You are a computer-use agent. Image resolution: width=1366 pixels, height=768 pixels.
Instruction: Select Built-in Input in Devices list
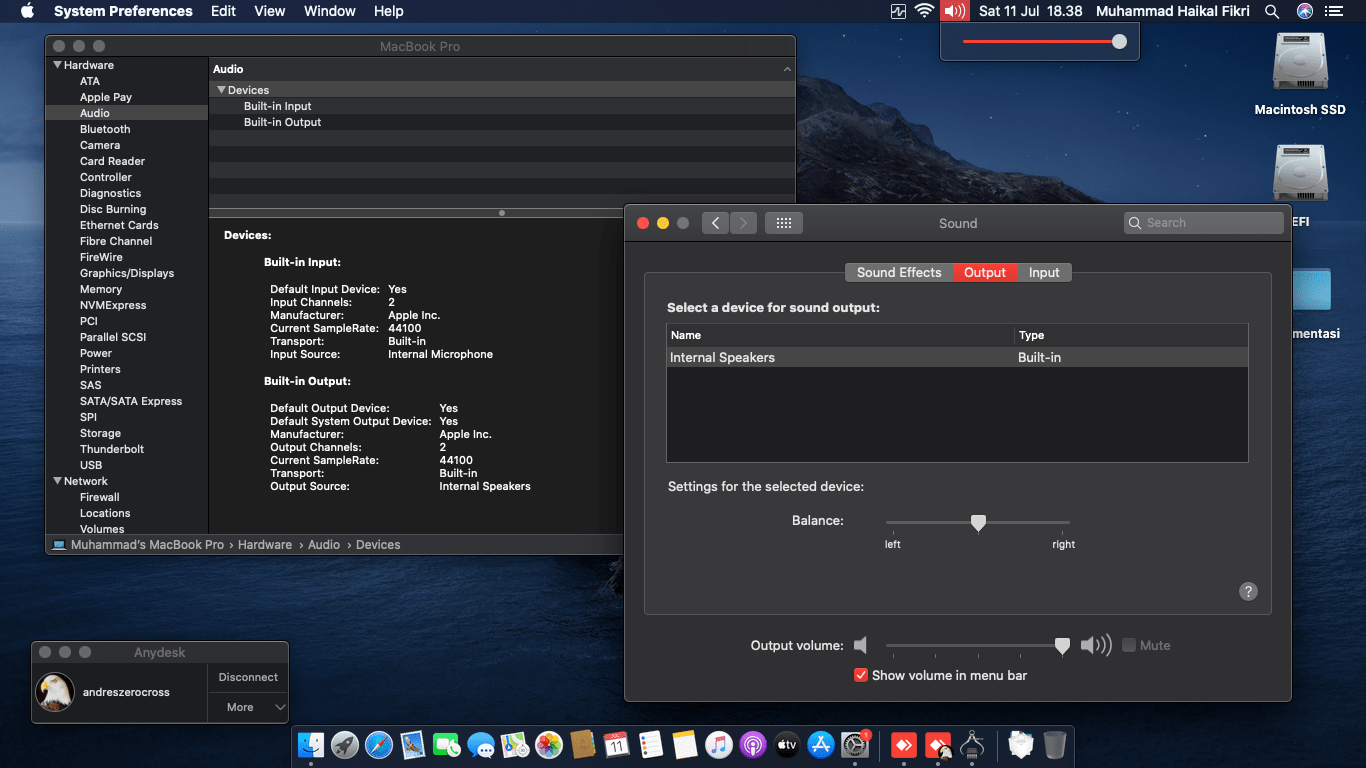coord(278,106)
